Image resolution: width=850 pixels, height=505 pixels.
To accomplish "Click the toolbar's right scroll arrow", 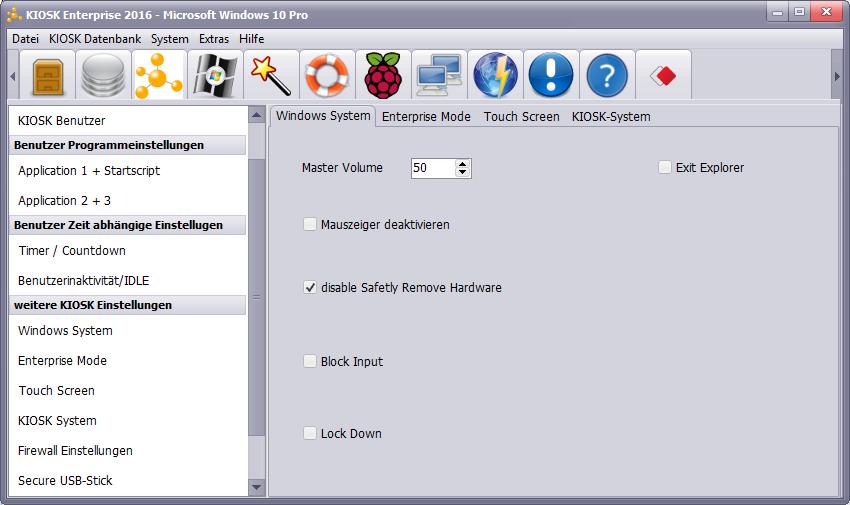I will [837, 76].
